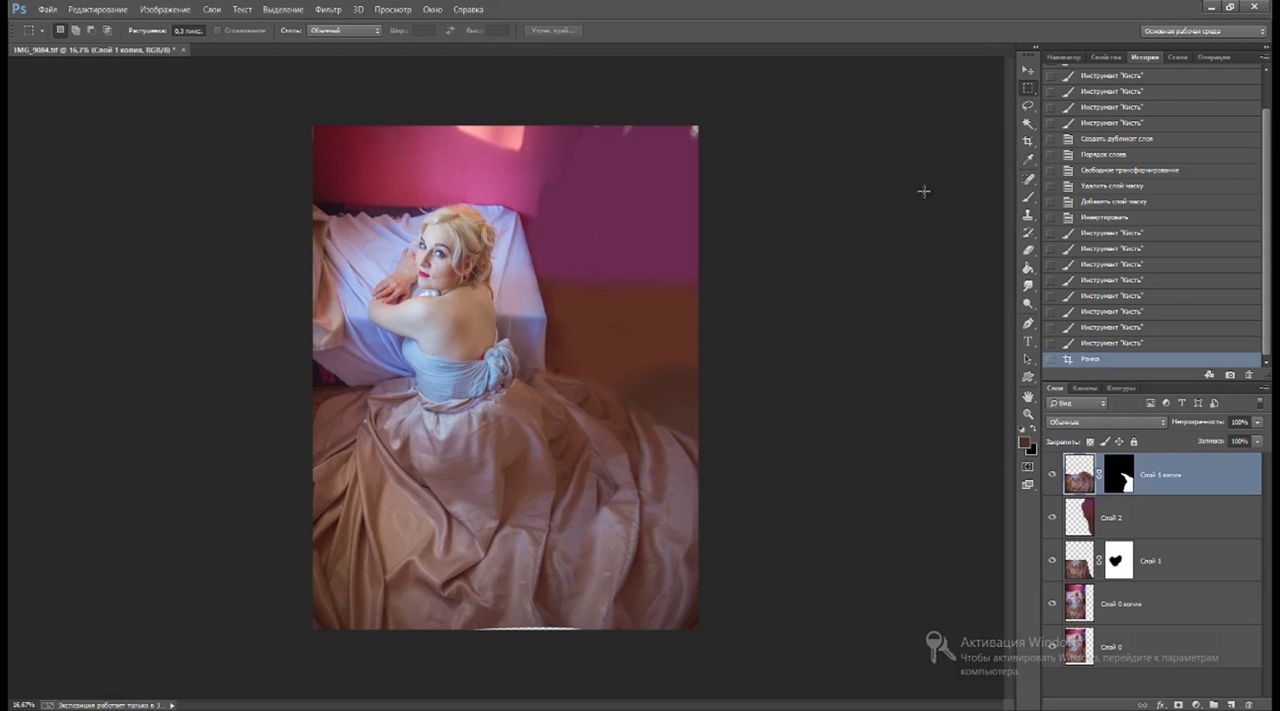This screenshot has width=1280, height=711.
Task: Switch to the Контуры tab
Action: (1121, 388)
